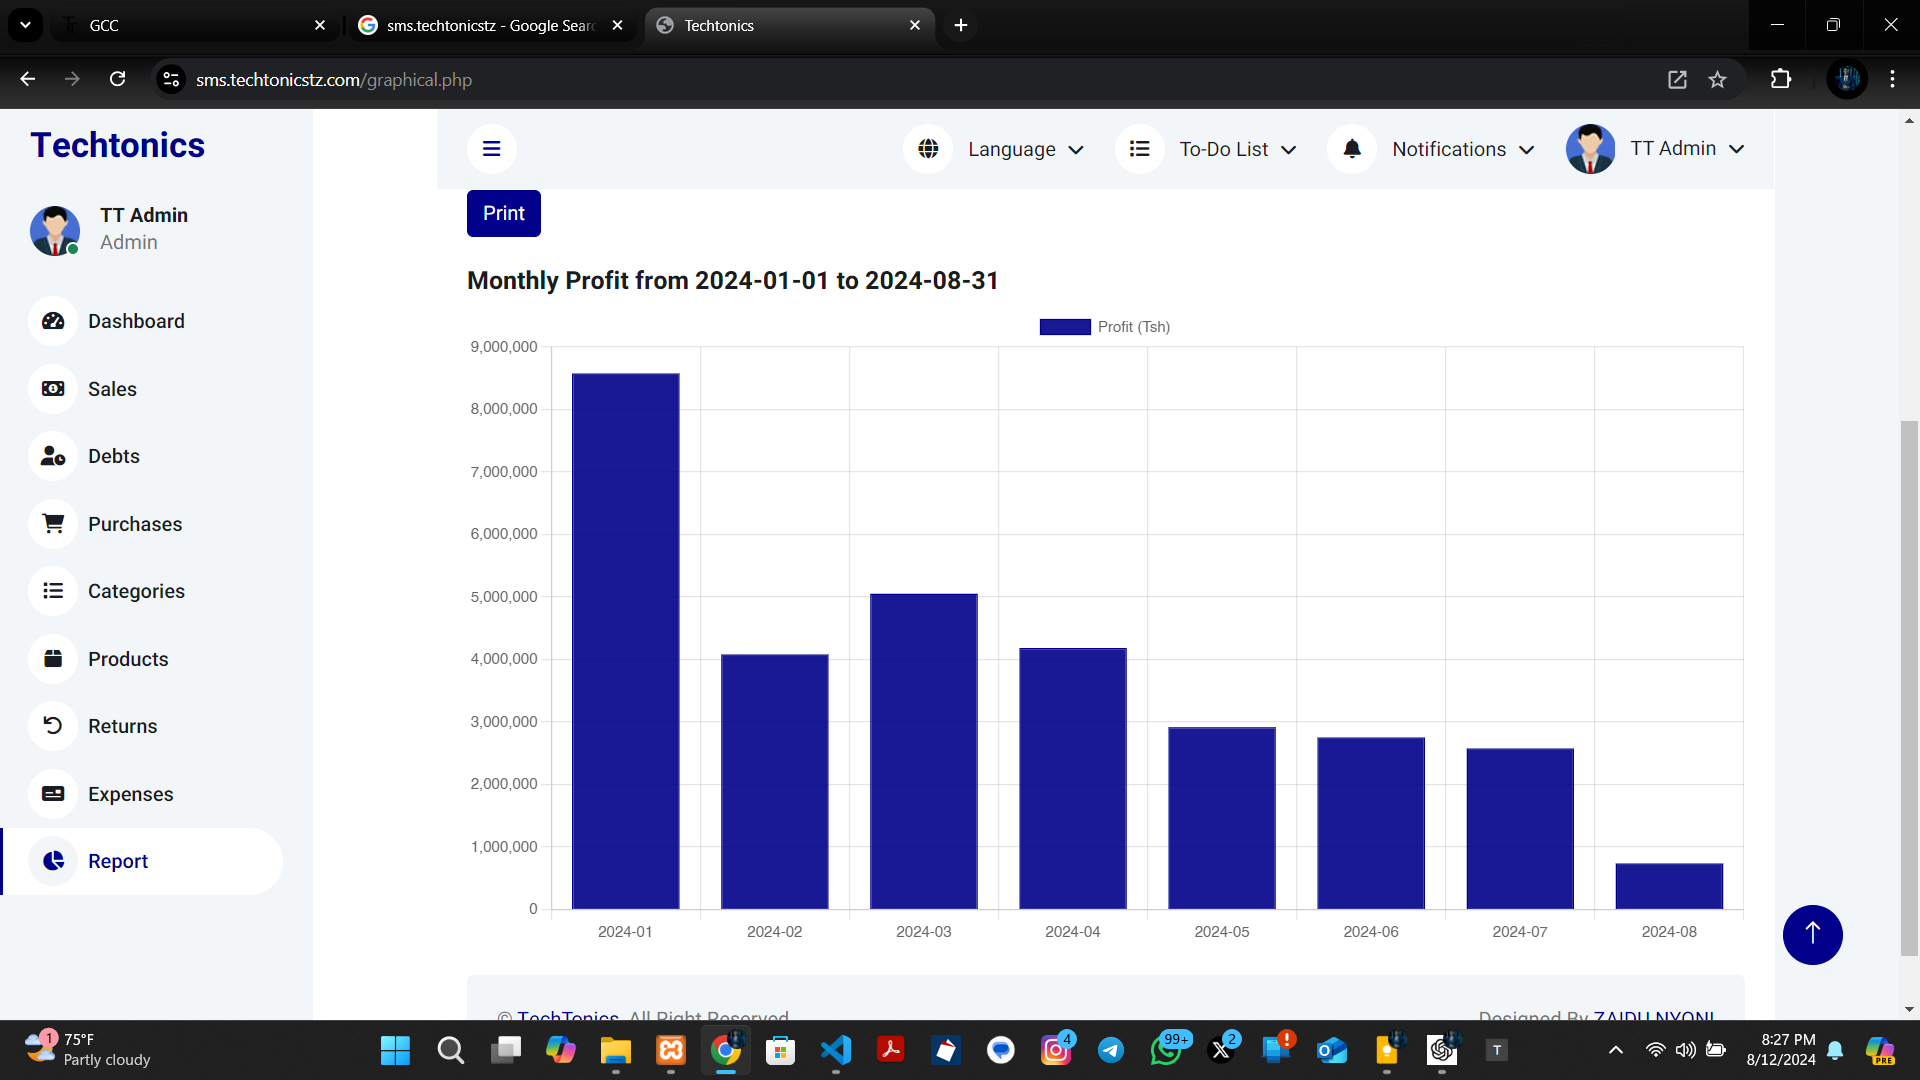Image resolution: width=1920 pixels, height=1080 pixels.
Task: Click the Dashboard gauge icon in sidebar
Action: coord(53,321)
